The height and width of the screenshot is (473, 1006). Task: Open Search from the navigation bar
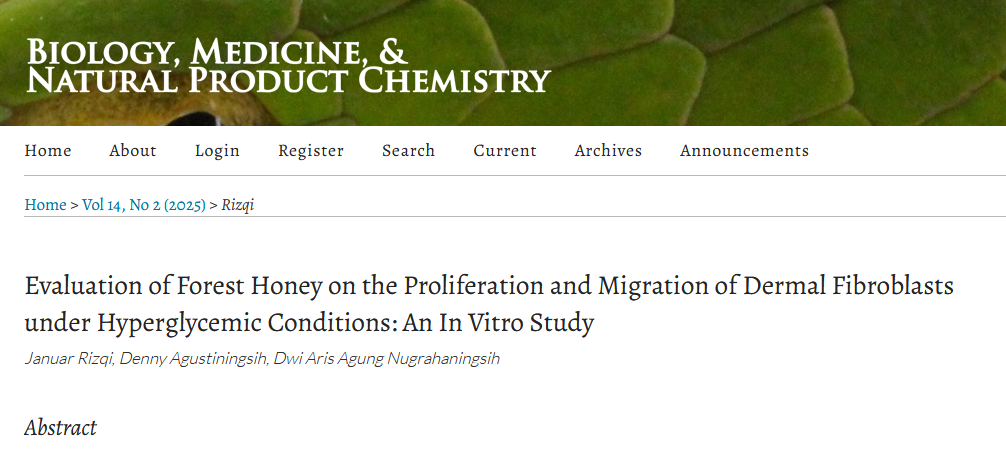(408, 151)
